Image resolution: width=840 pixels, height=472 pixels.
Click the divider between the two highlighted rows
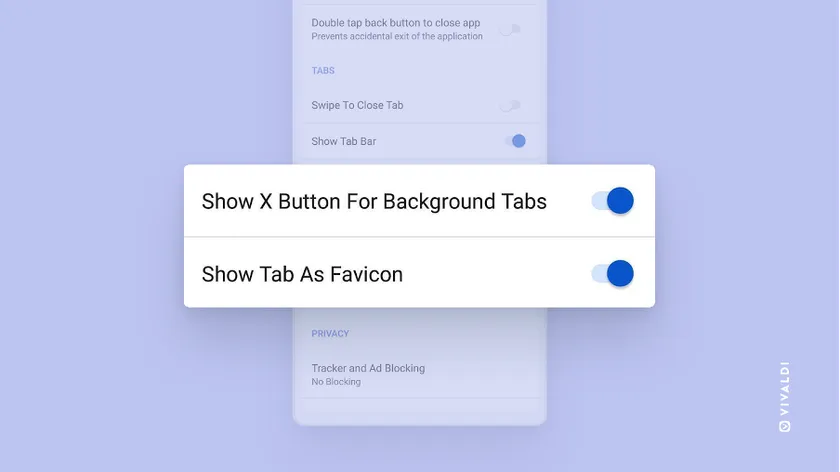click(x=419, y=236)
